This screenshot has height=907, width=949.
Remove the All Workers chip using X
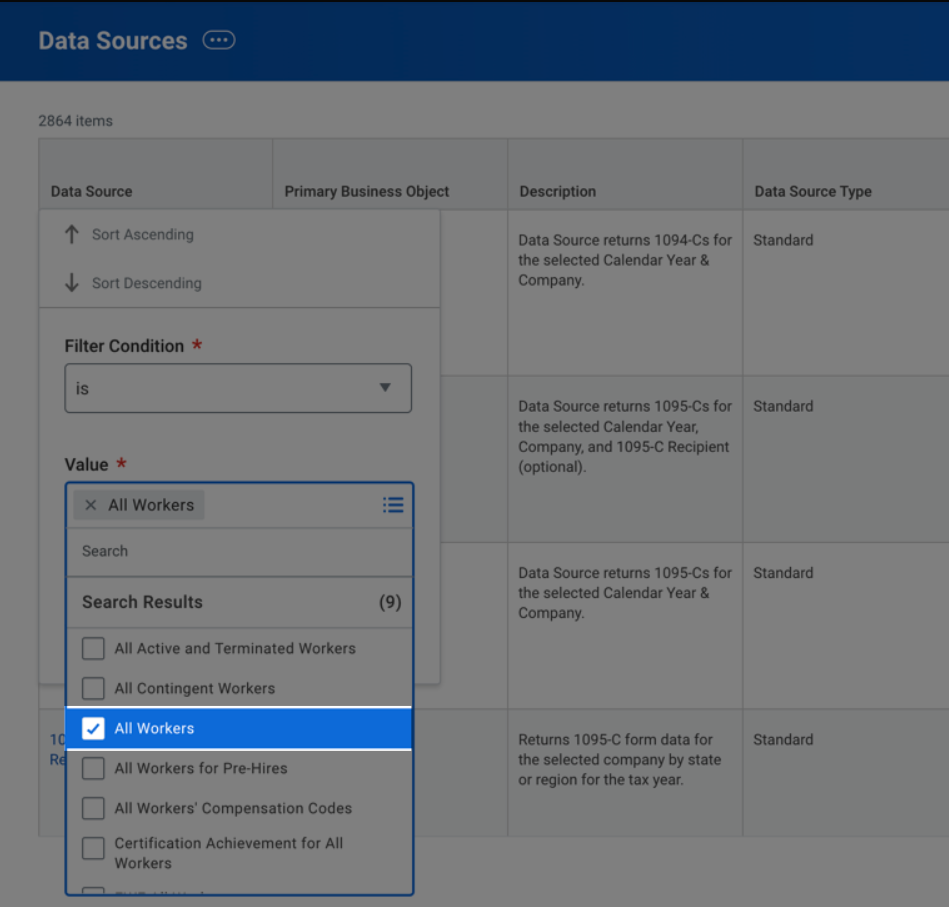click(91, 505)
